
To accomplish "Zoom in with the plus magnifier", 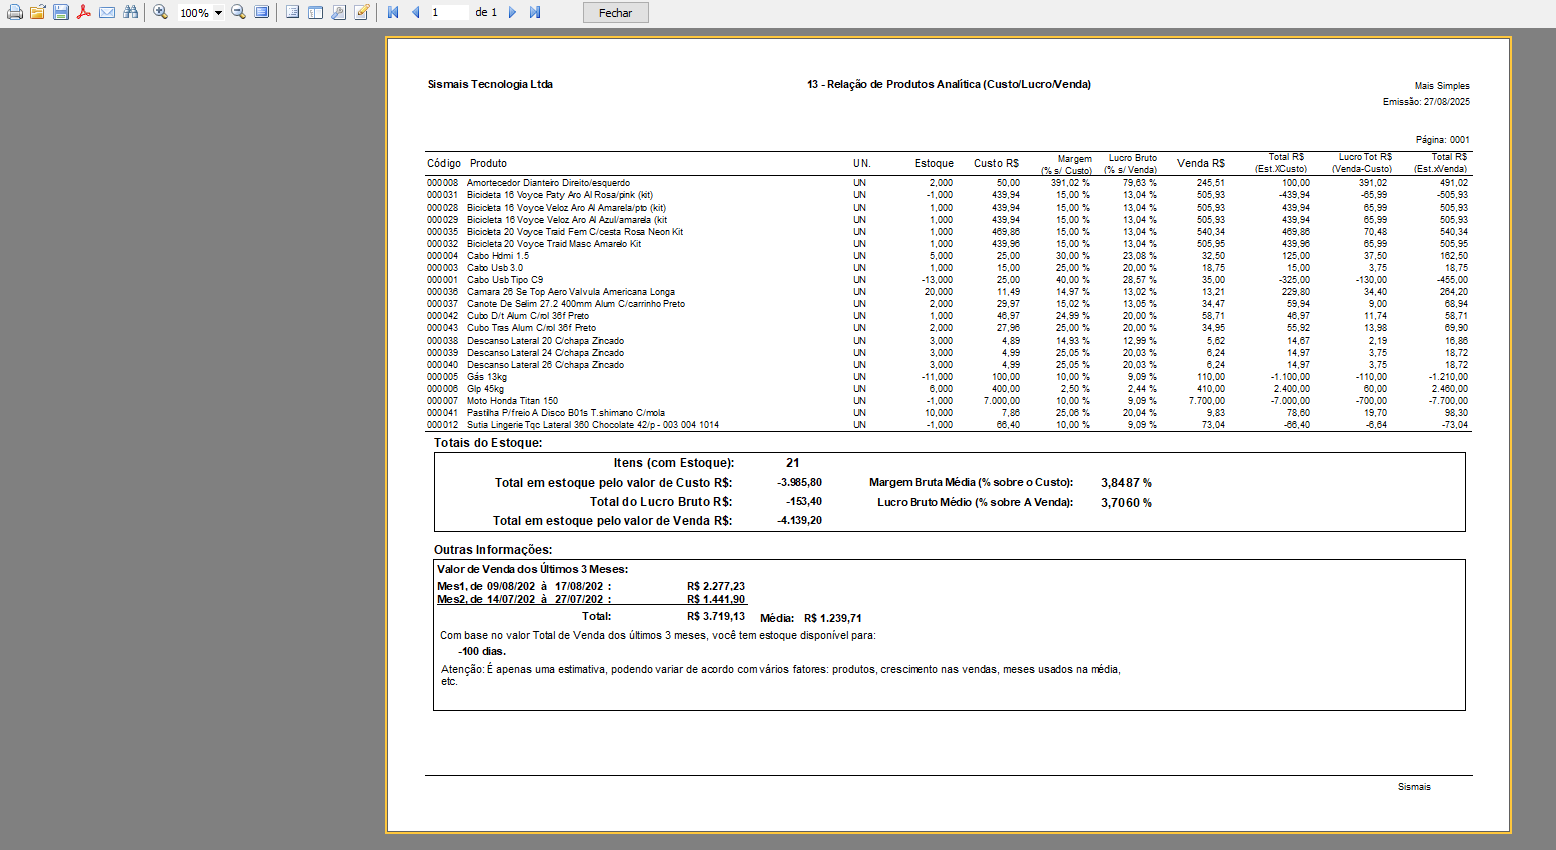I will point(160,13).
